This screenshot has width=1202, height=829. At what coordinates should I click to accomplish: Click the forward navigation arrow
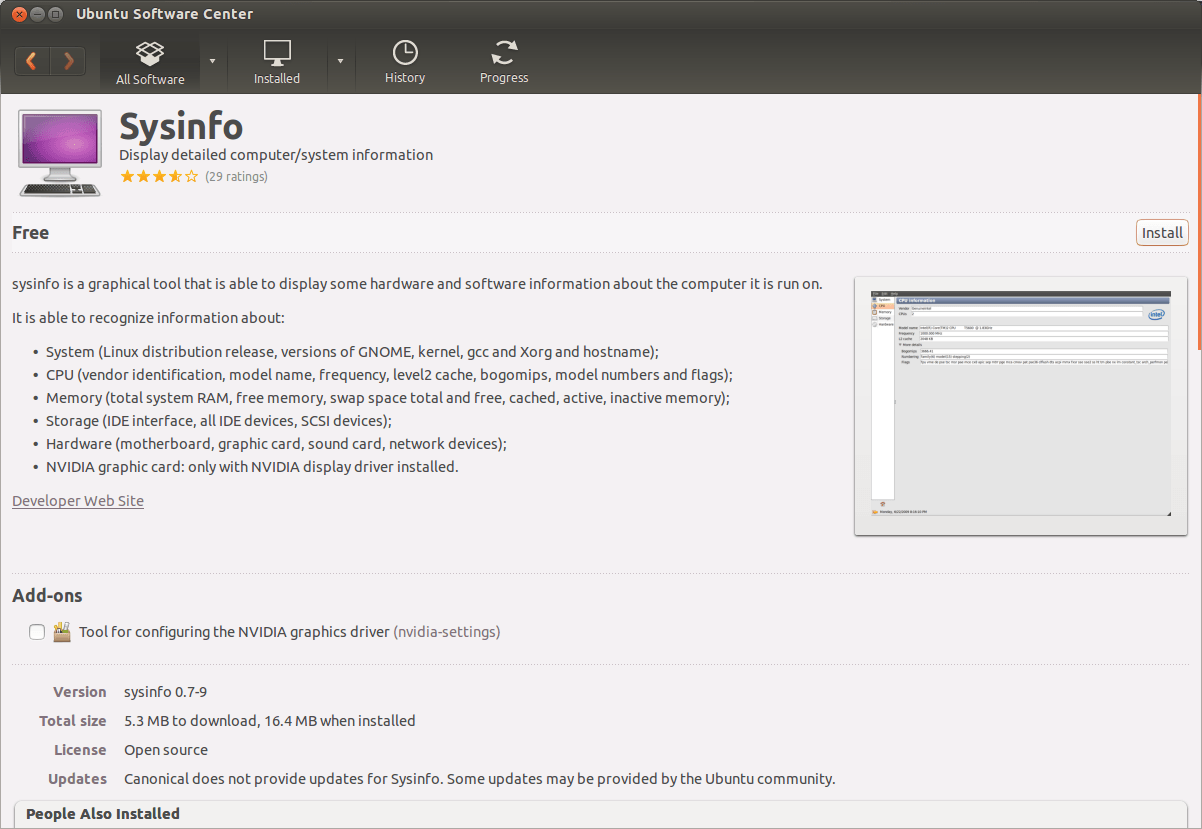point(68,61)
